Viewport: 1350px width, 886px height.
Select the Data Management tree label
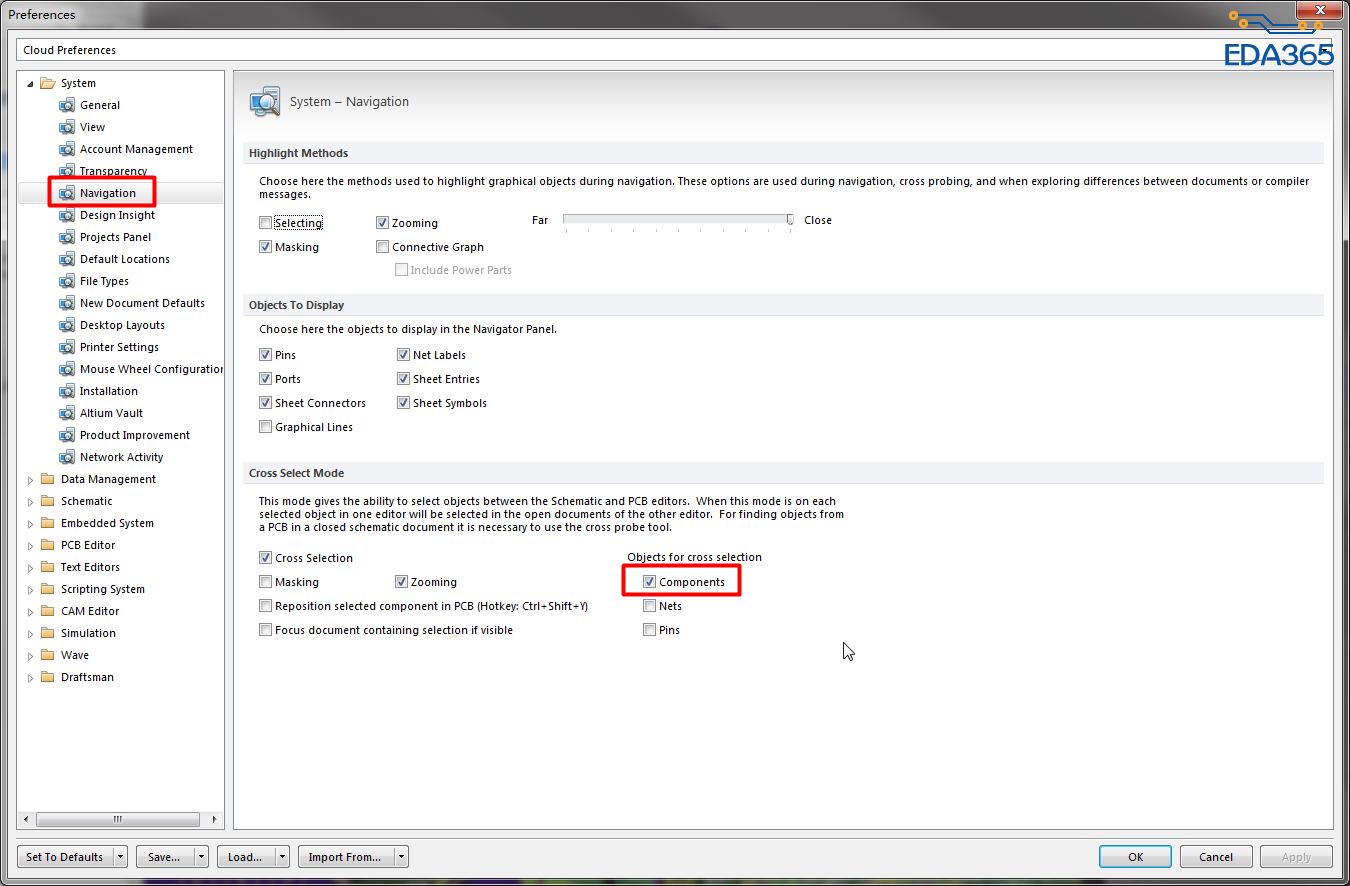click(x=108, y=479)
